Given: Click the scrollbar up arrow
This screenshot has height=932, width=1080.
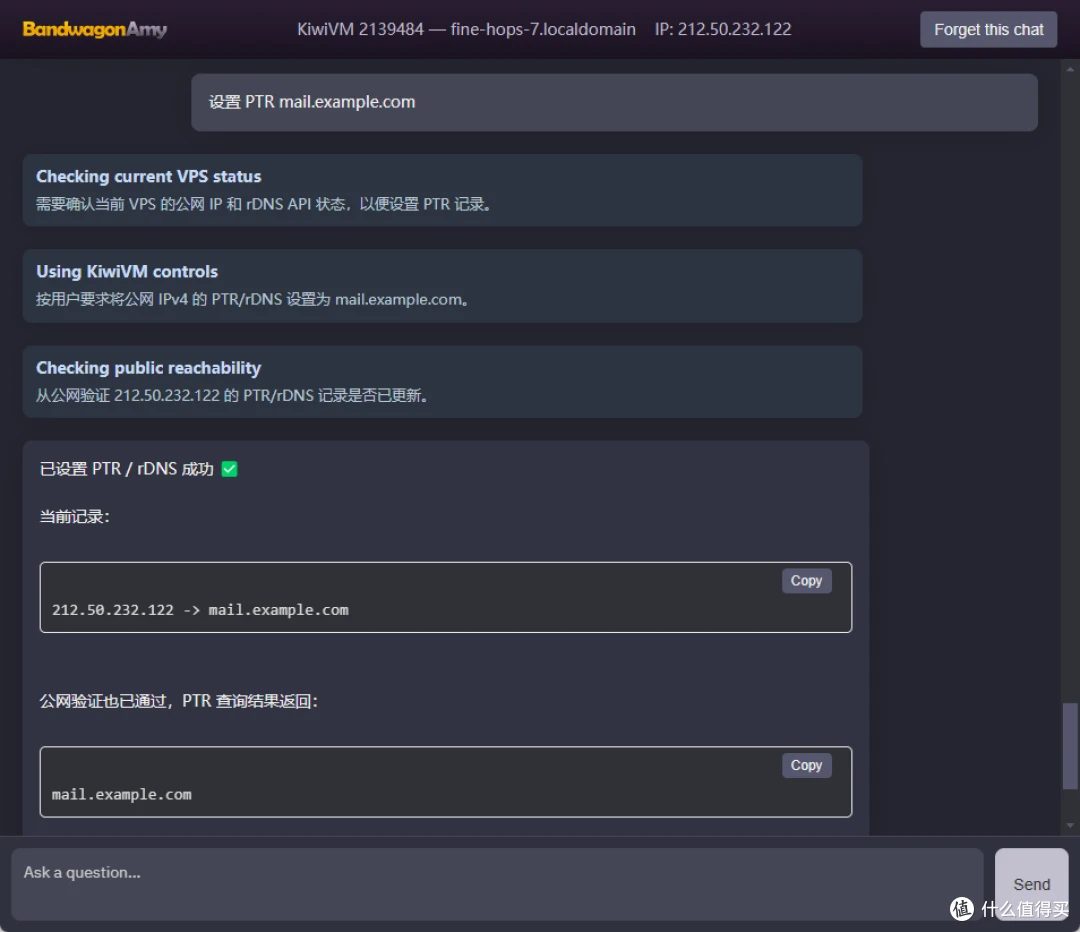Looking at the screenshot, I should (1070, 69).
